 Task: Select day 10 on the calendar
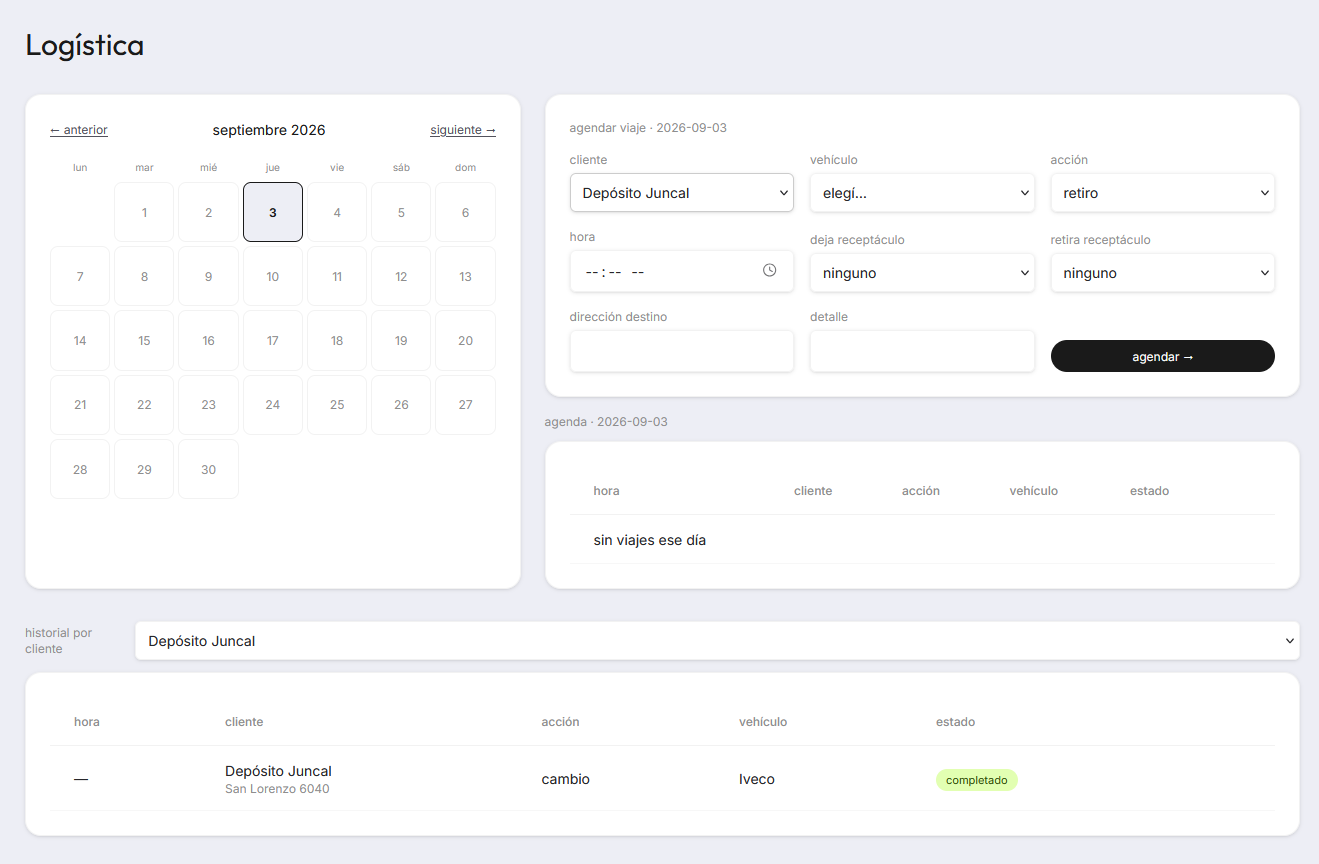click(273, 276)
